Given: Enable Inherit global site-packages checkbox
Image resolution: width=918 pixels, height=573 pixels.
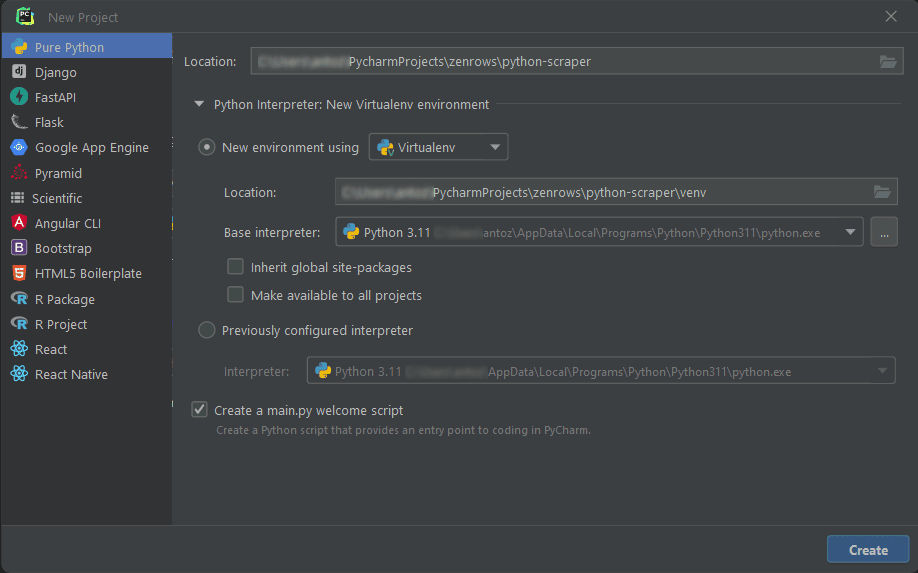Looking at the screenshot, I should pos(235,267).
